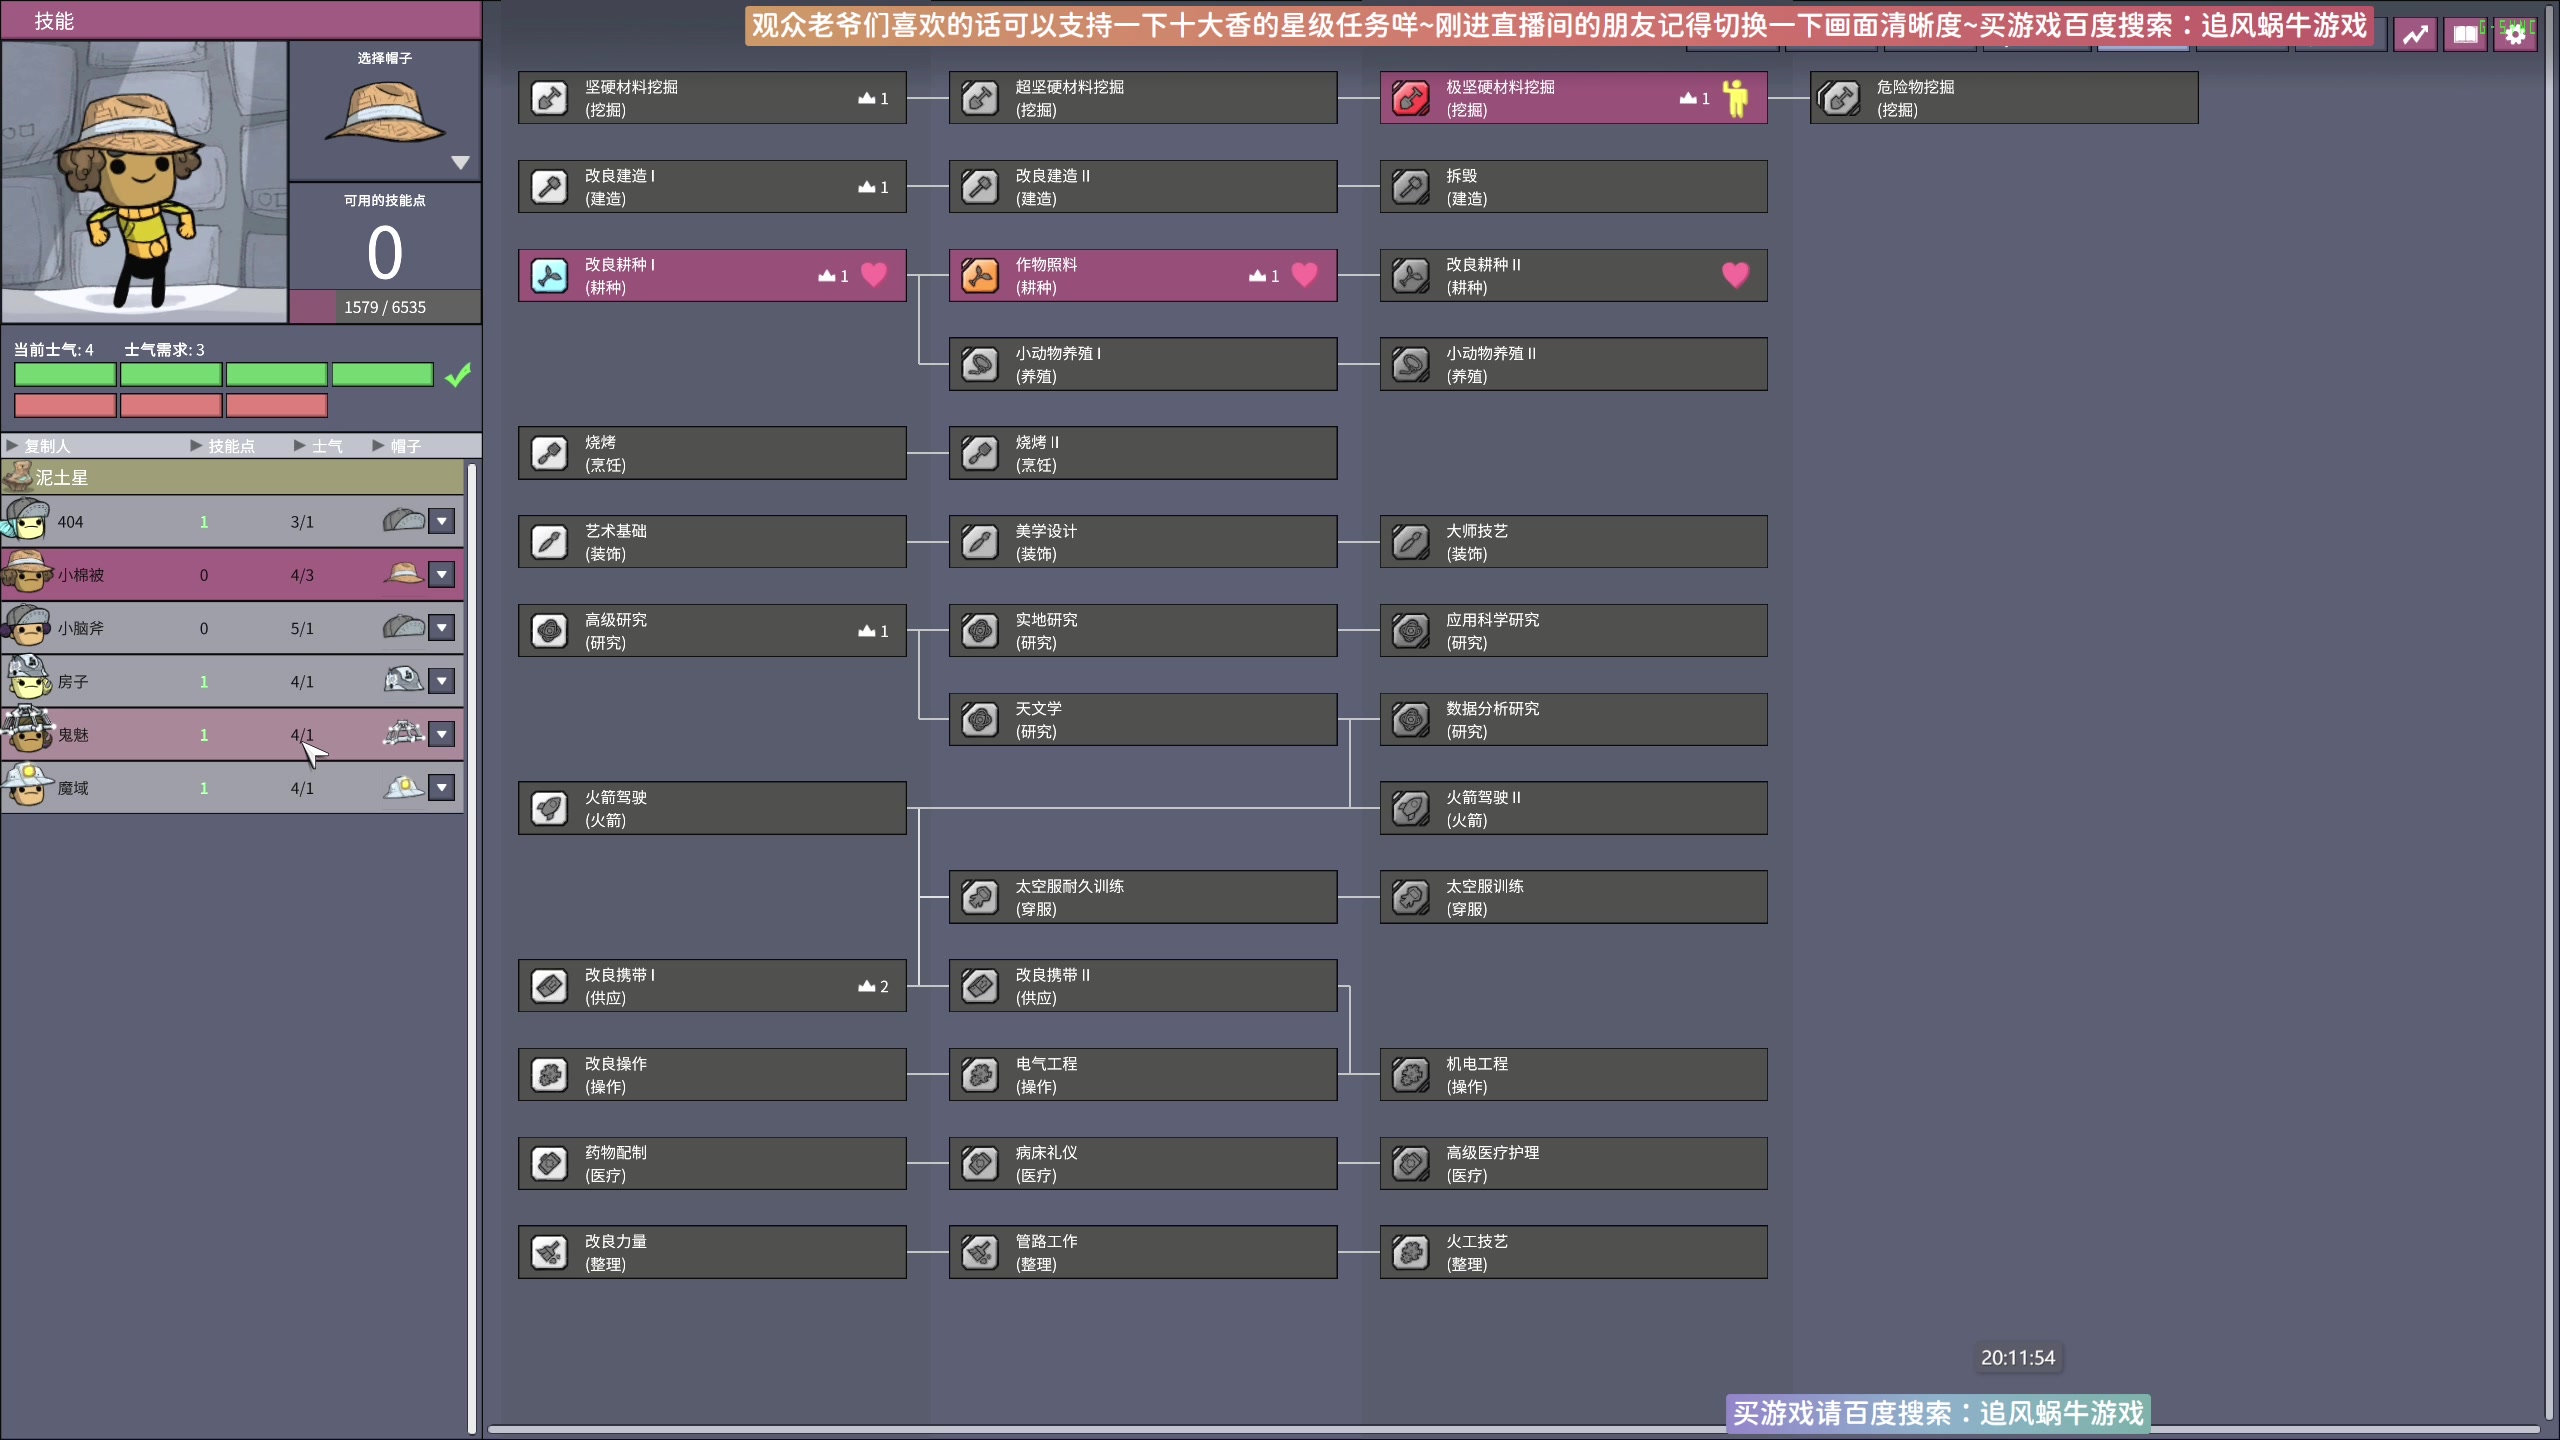Select the 应用科学研究 skill

coord(1573,631)
